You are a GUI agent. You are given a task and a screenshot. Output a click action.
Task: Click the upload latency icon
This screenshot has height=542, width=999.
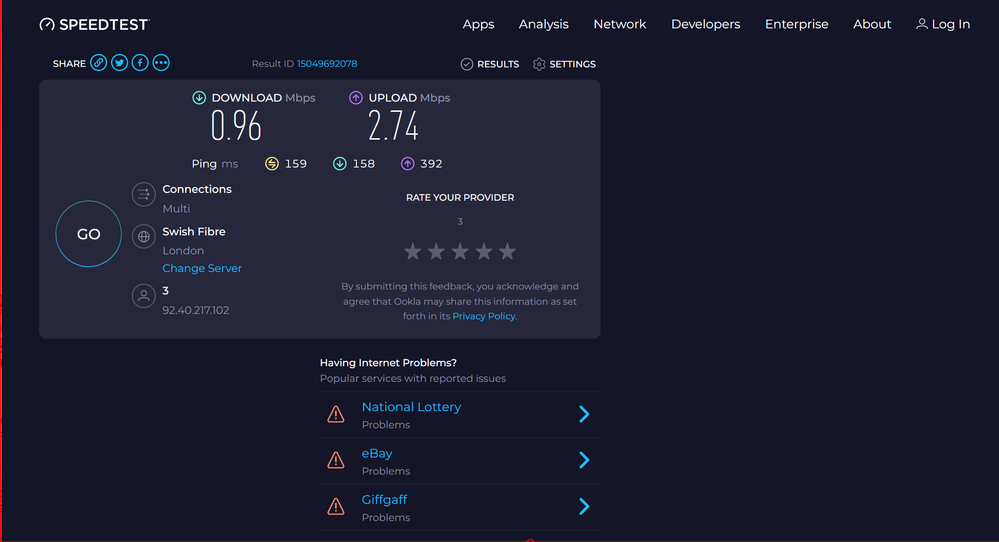[407, 164]
